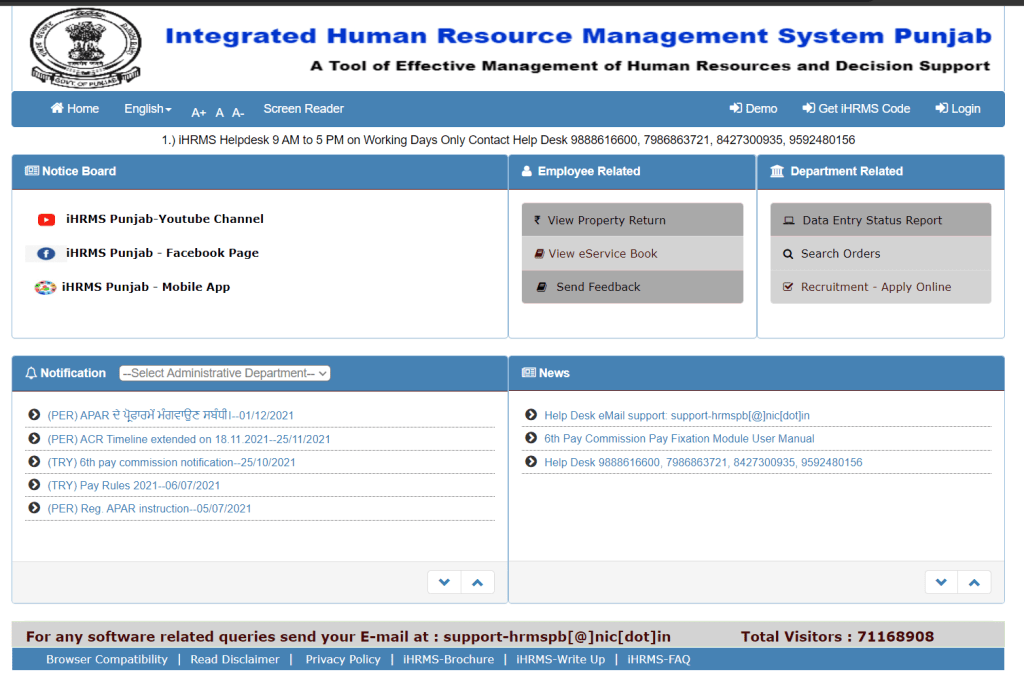The image size is (1024, 698).
Task: Increase font size with A+
Action: coord(199,113)
